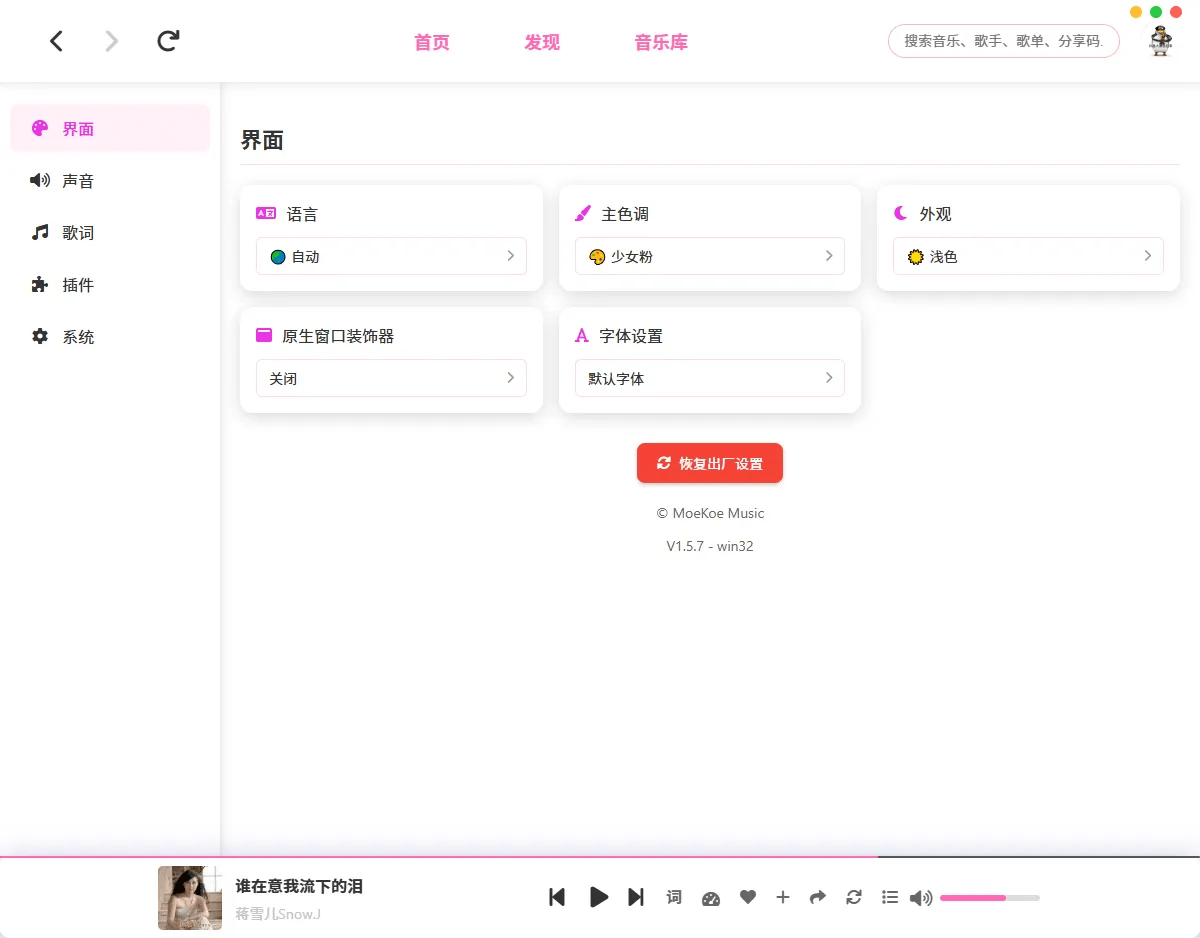Open the 声音 settings section
This screenshot has width=1200, height=938.
tap(78, 181)
